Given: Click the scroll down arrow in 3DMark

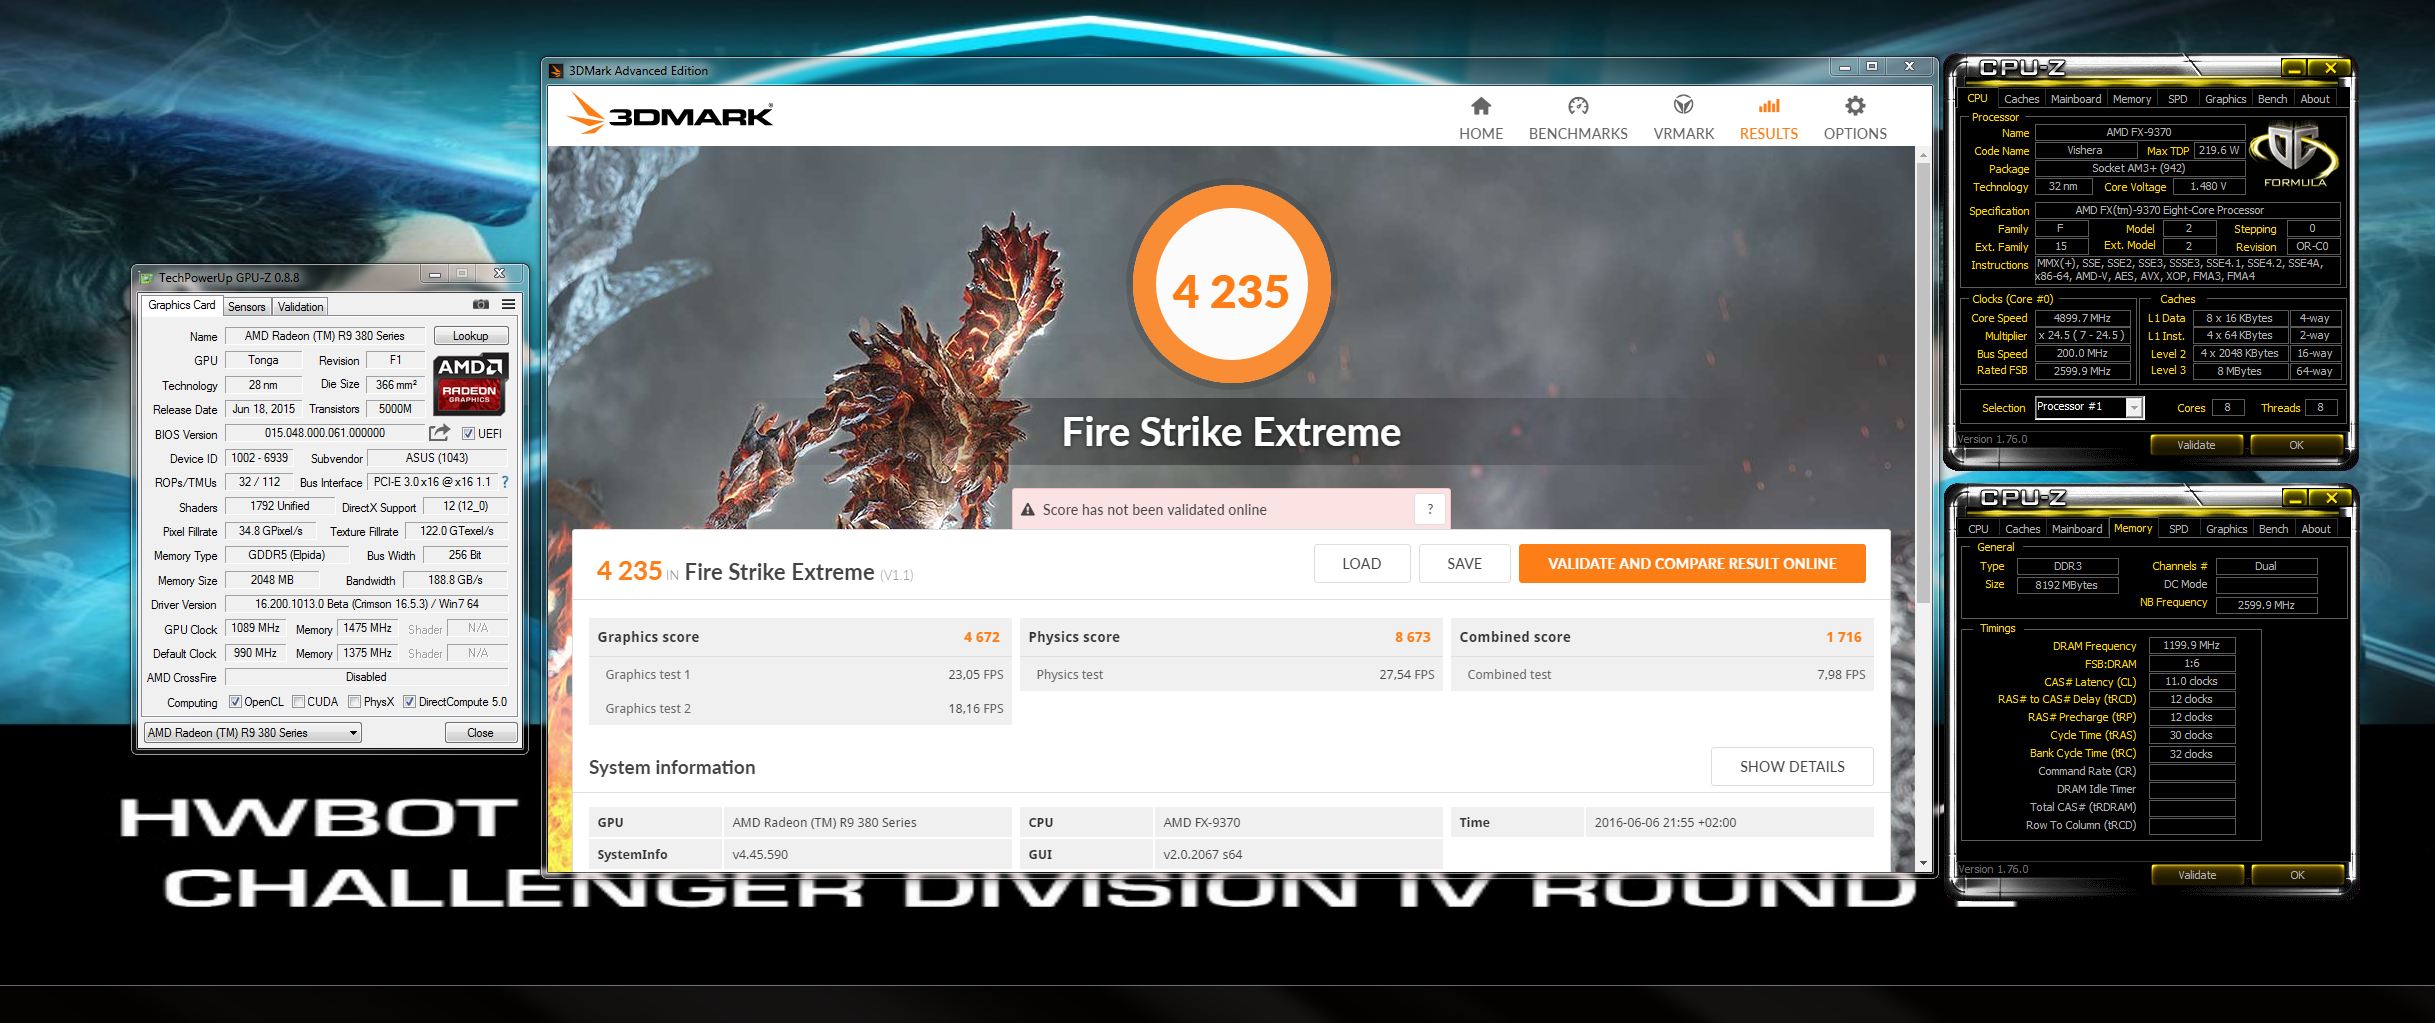Looking at the screenshot, I should [1922, 864].
